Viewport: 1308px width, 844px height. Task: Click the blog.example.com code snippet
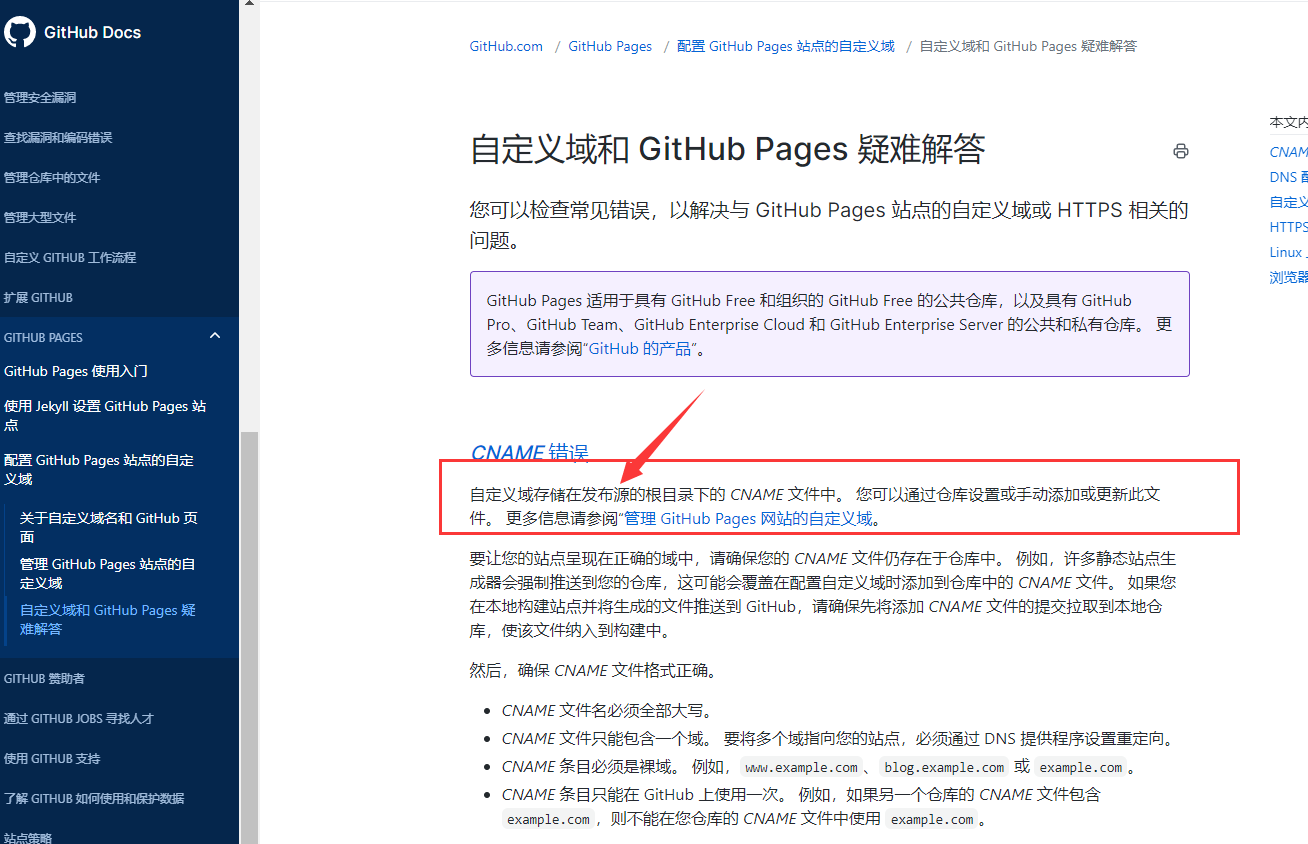tap(945, 768)
